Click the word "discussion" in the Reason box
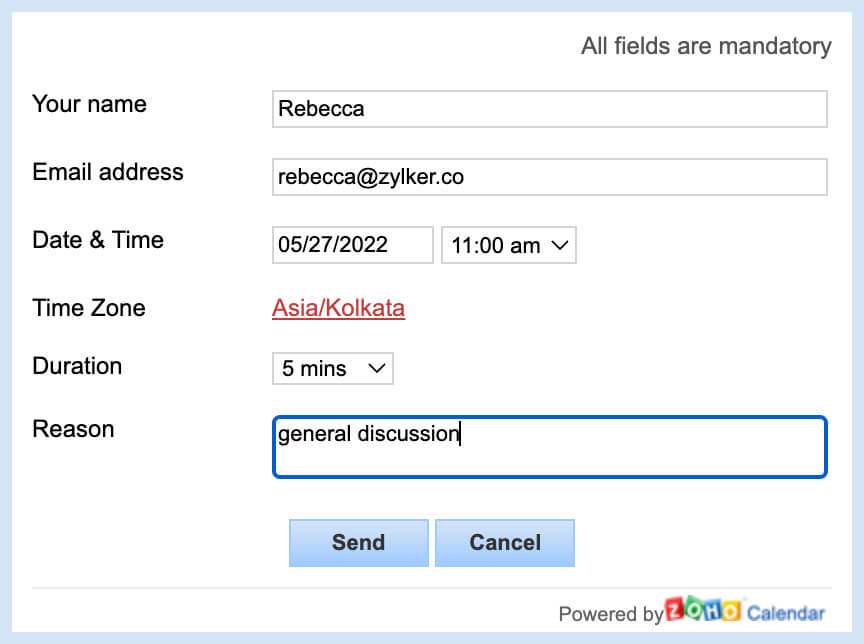864x644 pixels. coord(408,434)
